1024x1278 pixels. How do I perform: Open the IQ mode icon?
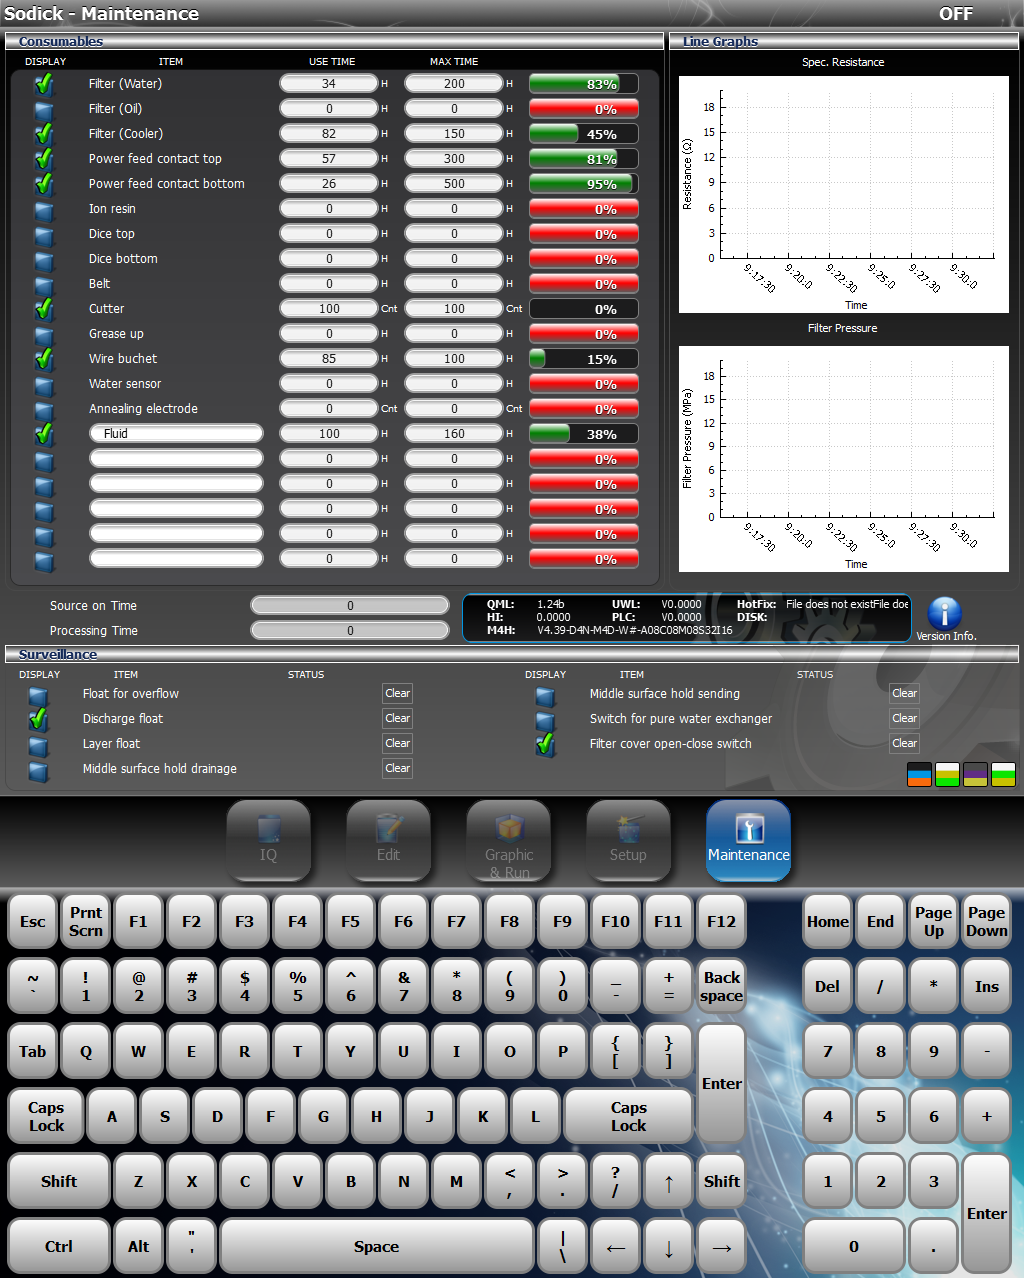click(268, 840)
